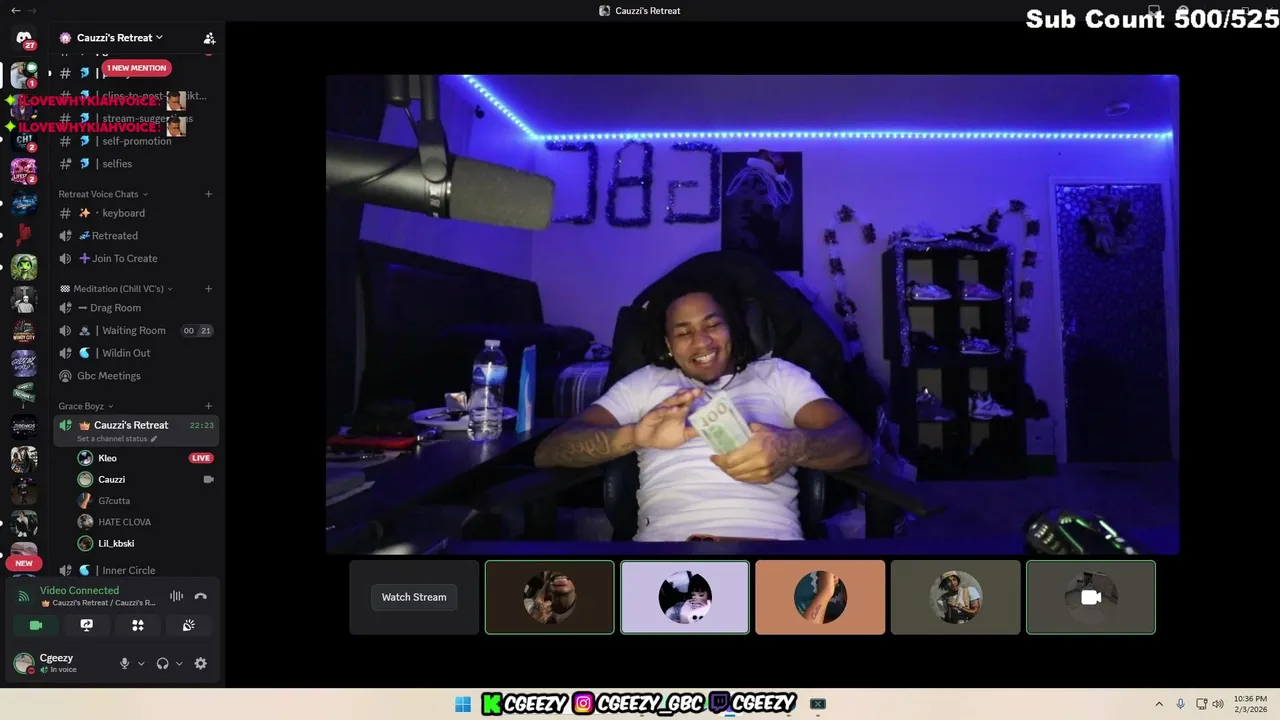Add a channel to the Meditation category
1280x720 pixels.
[208, 289]
